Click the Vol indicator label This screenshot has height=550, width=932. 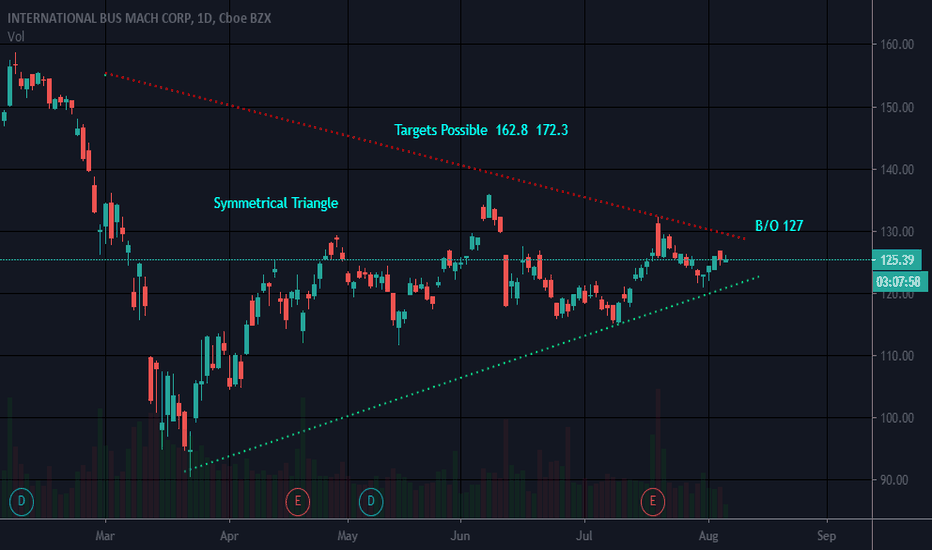click(16, 37)
